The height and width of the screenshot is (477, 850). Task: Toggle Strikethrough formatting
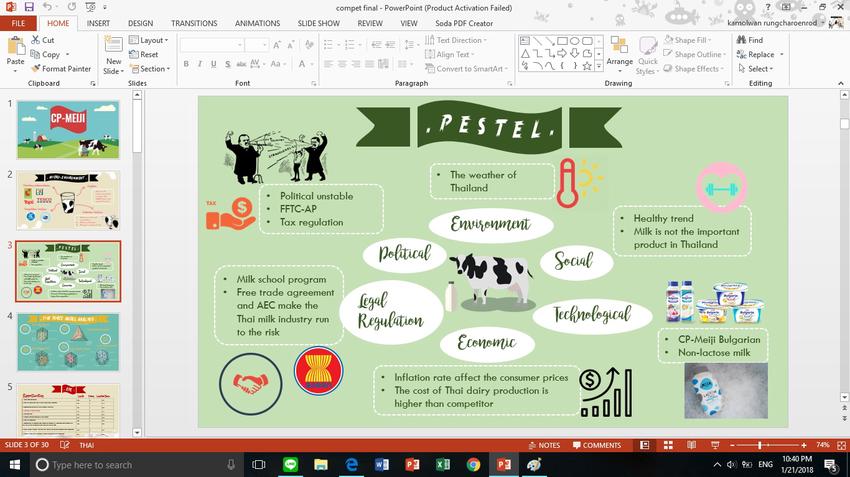[x=241, y=64]
